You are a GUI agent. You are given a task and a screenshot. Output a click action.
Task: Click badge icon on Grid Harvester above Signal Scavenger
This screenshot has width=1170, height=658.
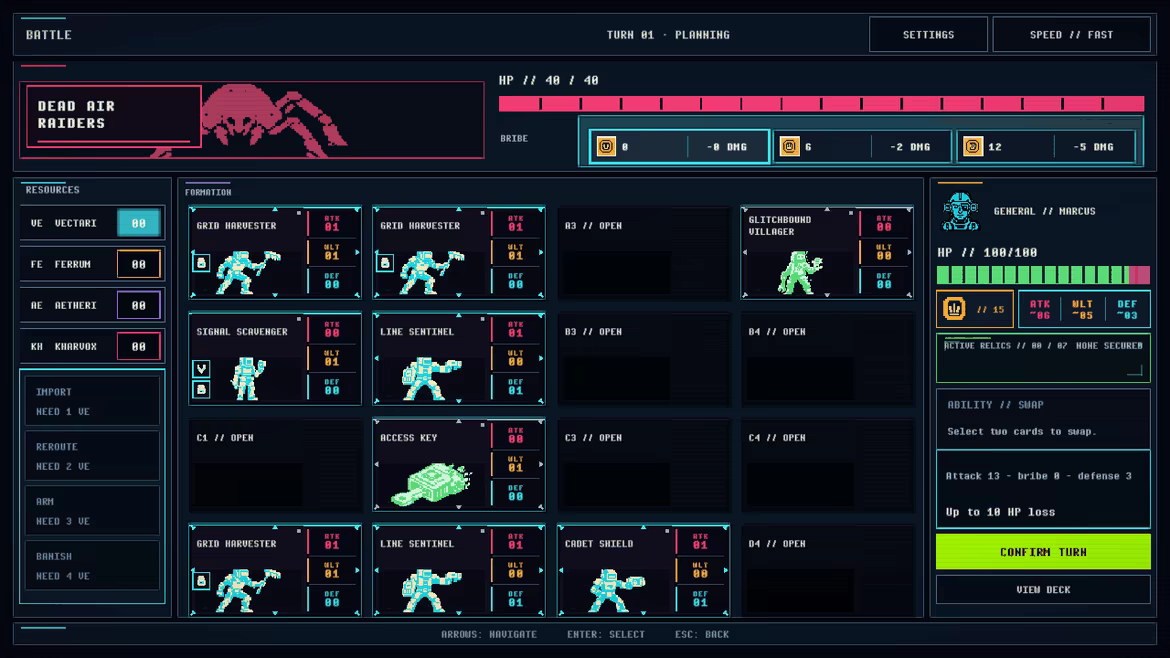(x=201, y=263)
